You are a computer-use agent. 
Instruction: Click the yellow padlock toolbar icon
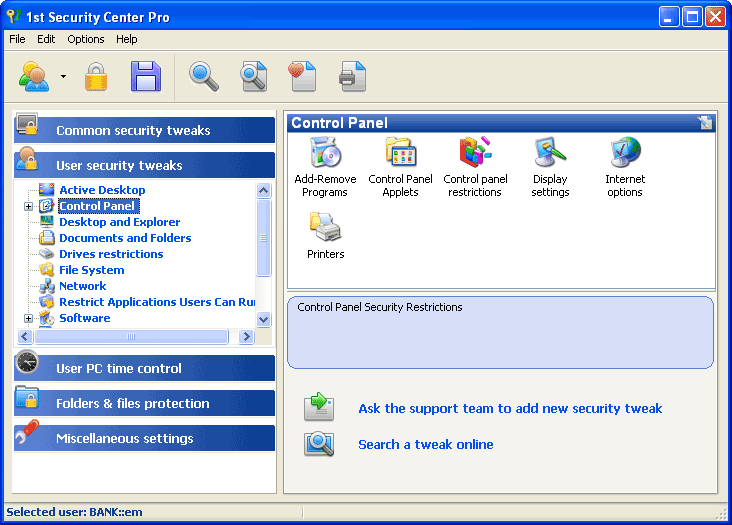tap(96, 77)
